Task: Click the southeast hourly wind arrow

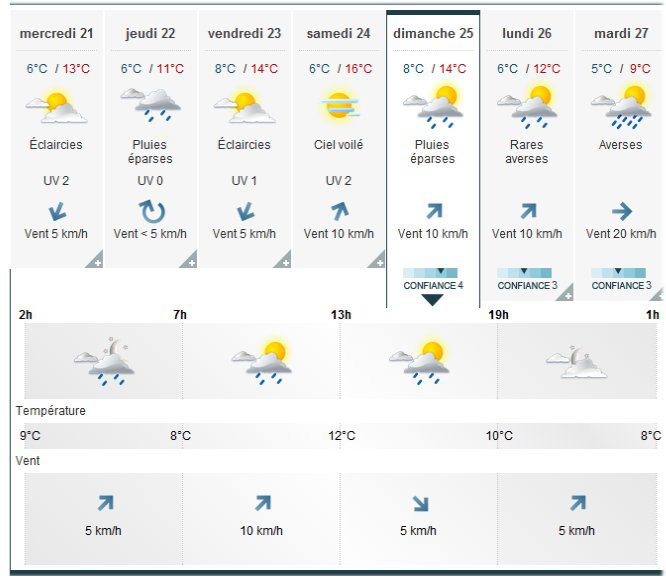Action: click(x=420, y=504)
